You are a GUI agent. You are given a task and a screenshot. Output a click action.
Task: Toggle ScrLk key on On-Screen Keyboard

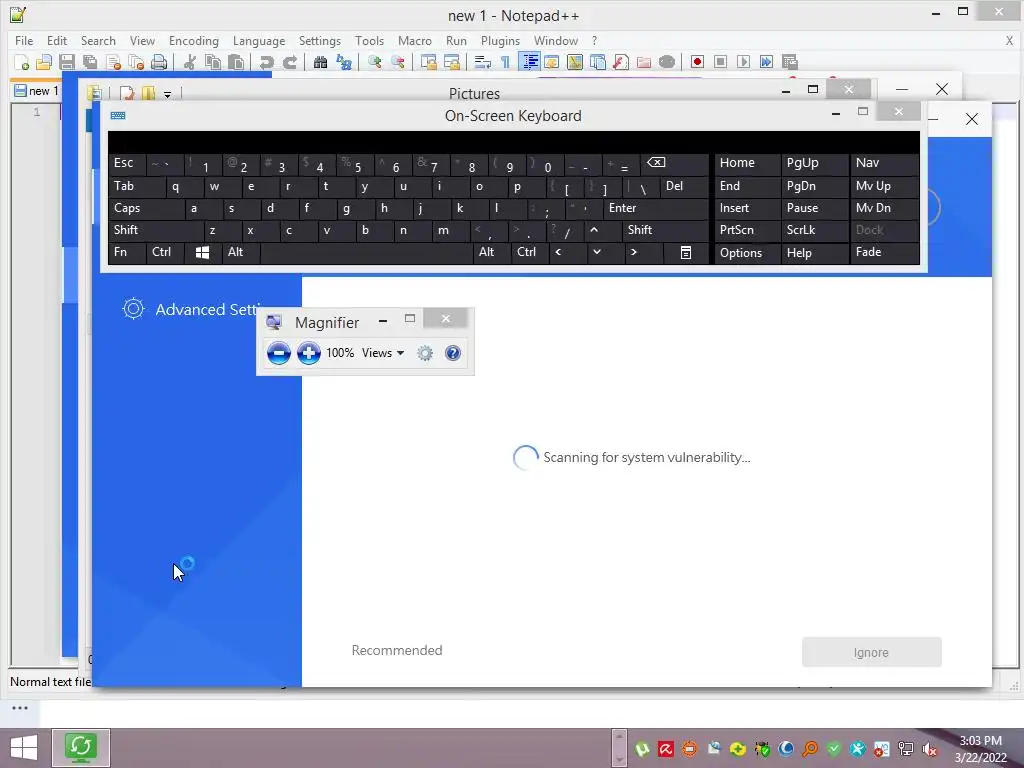point(814,230)
